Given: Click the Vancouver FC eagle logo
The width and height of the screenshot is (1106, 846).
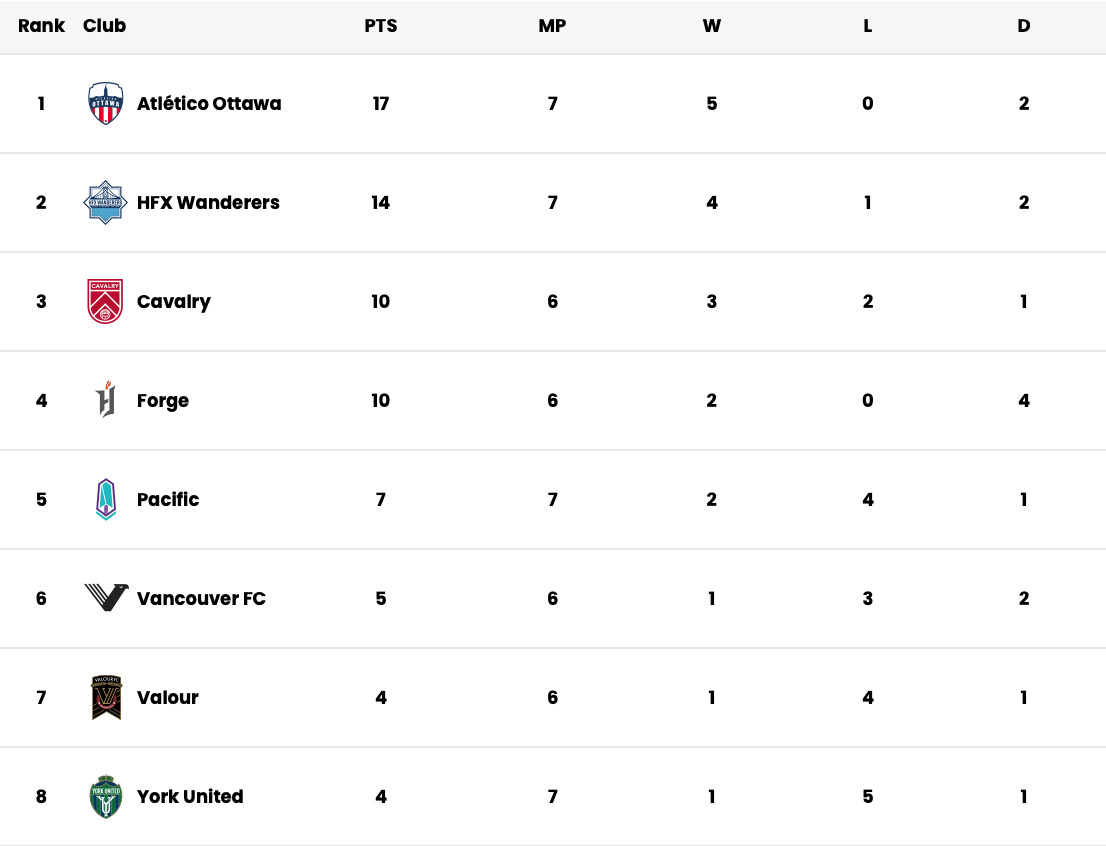Looking at the screenshot, I should click(106, 598).
